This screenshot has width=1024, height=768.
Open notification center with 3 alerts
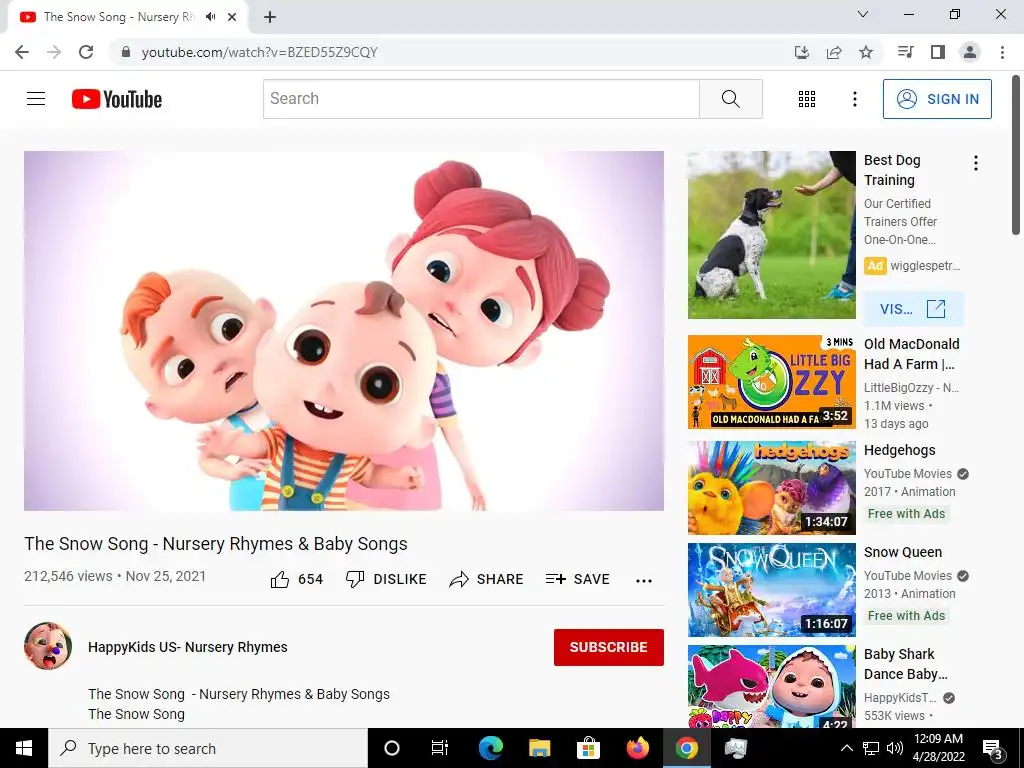pyautogui.click(x=993, y=749)
